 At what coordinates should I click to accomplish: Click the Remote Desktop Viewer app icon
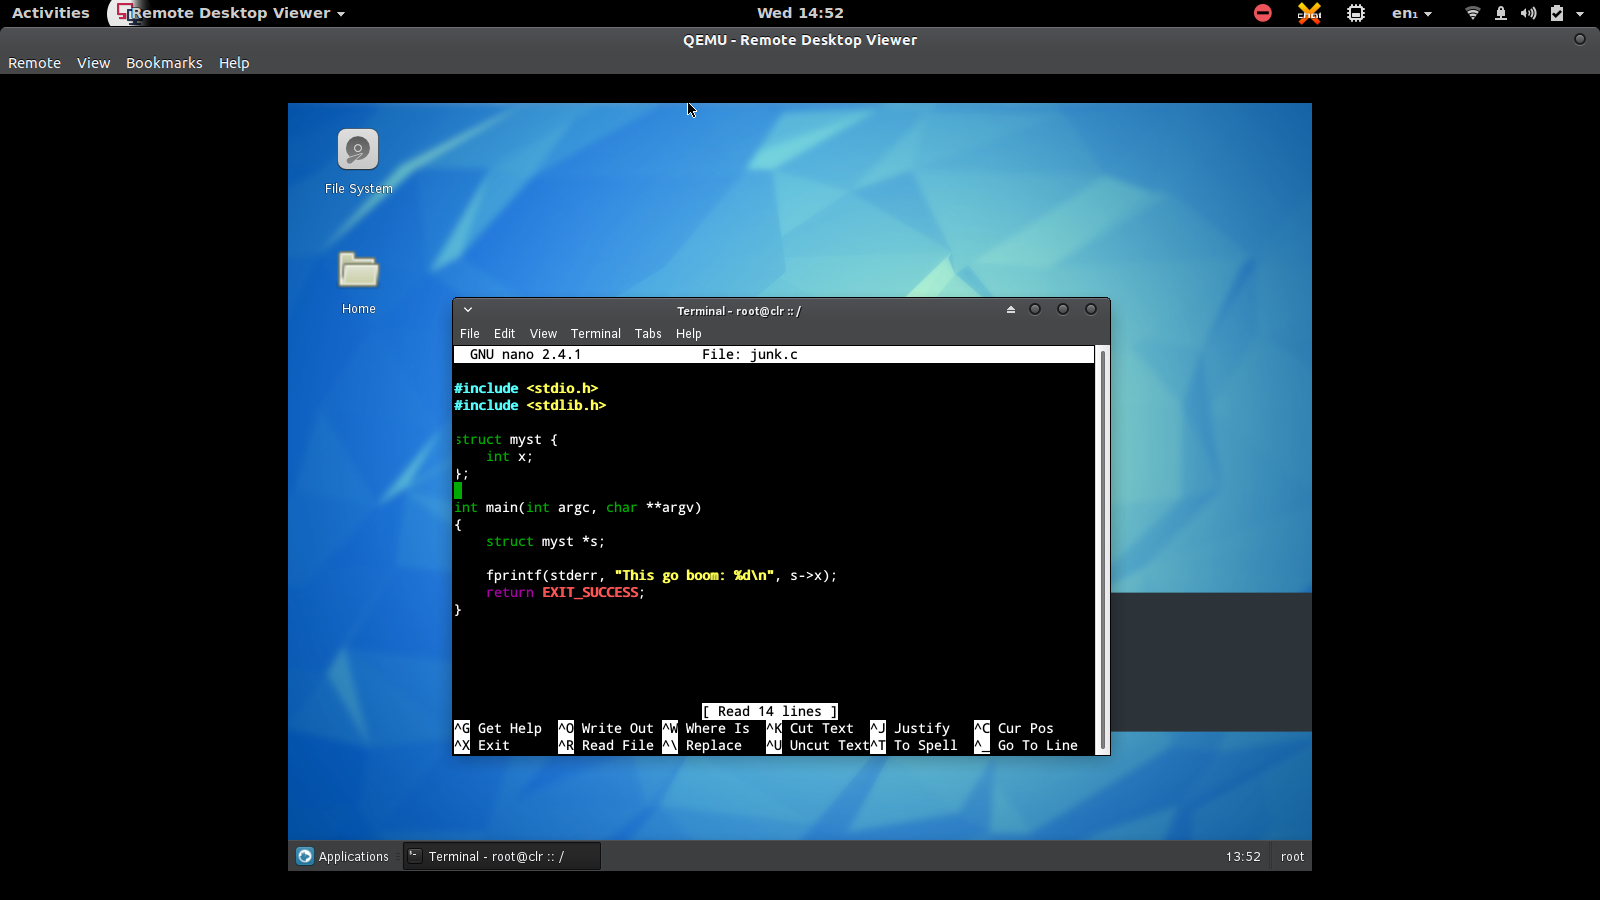click(124, 13)
